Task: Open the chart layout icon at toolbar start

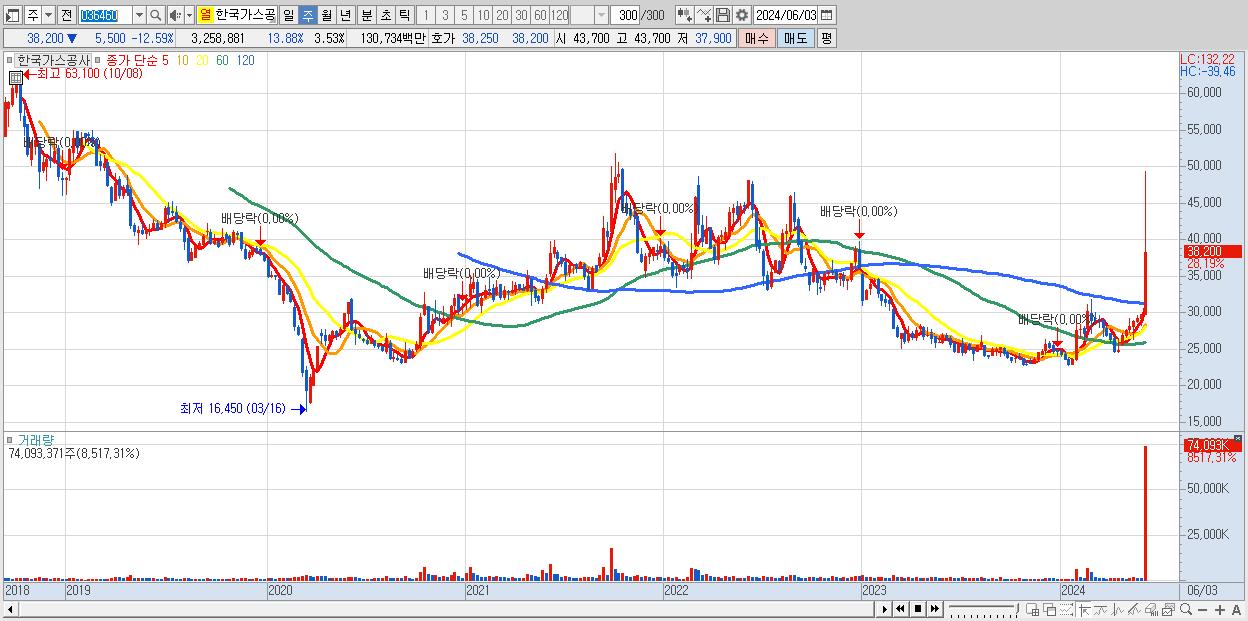Action: 12,15
